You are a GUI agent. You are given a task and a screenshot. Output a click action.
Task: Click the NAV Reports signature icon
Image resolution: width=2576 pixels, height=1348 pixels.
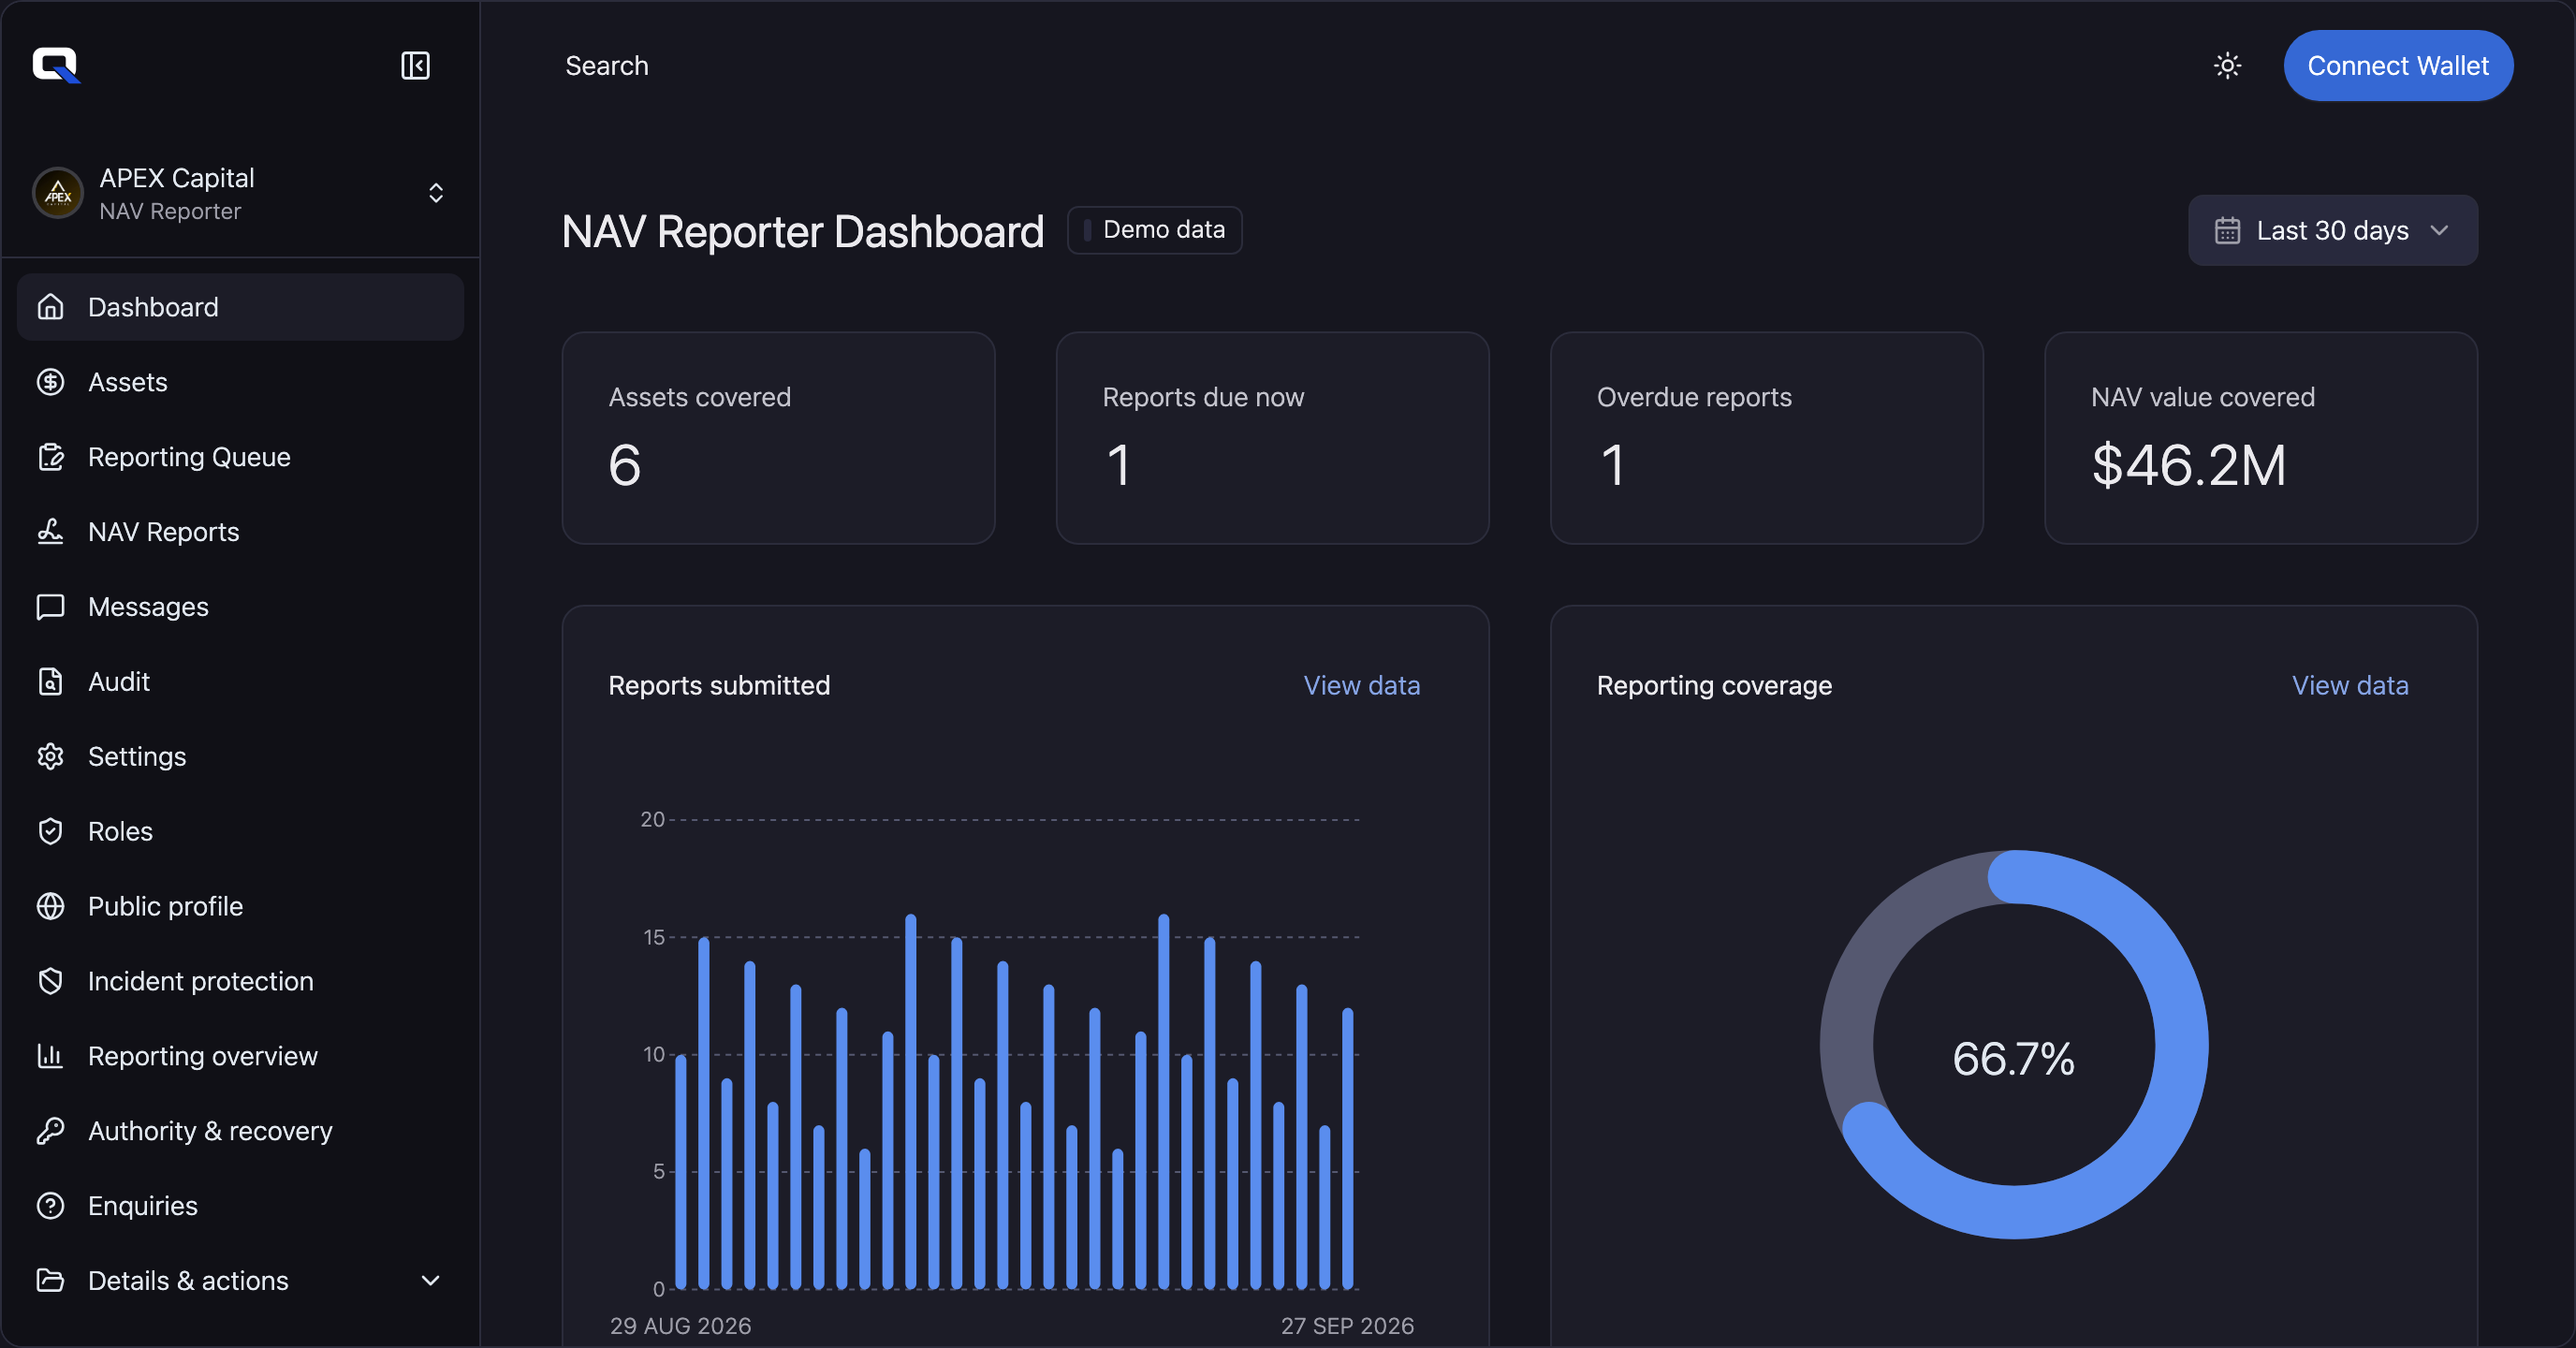50,532
